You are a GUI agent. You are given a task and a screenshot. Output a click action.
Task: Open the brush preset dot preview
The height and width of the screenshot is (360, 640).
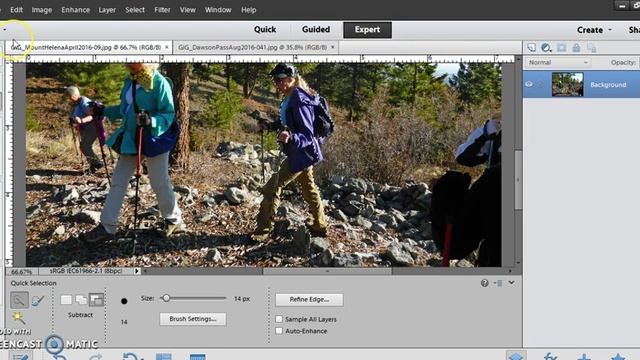(x=124, y=301)
